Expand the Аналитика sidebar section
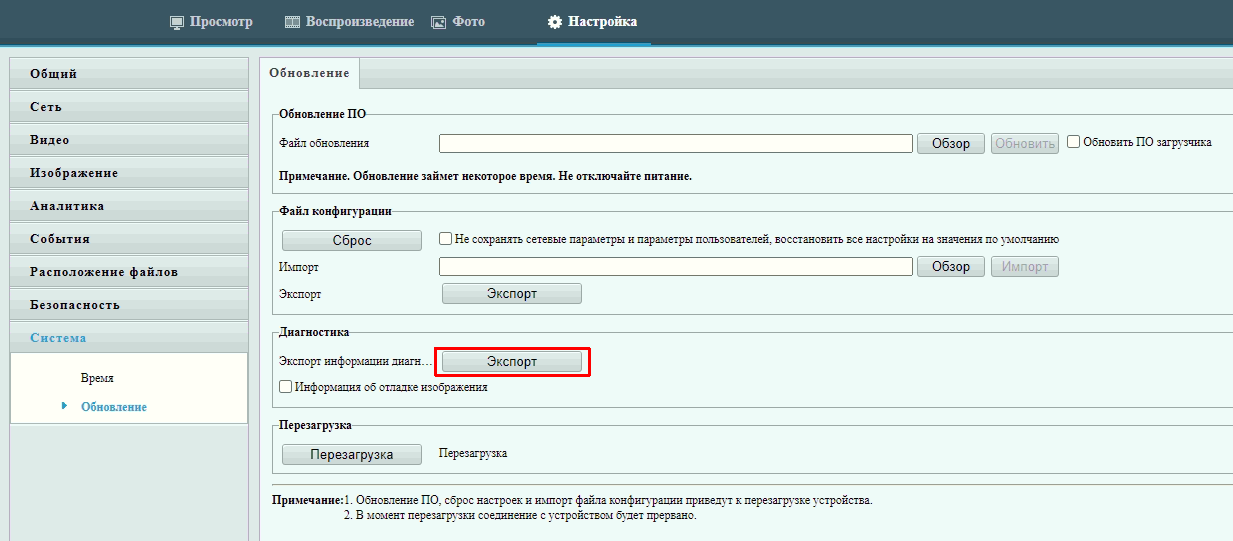 [129, 206]
